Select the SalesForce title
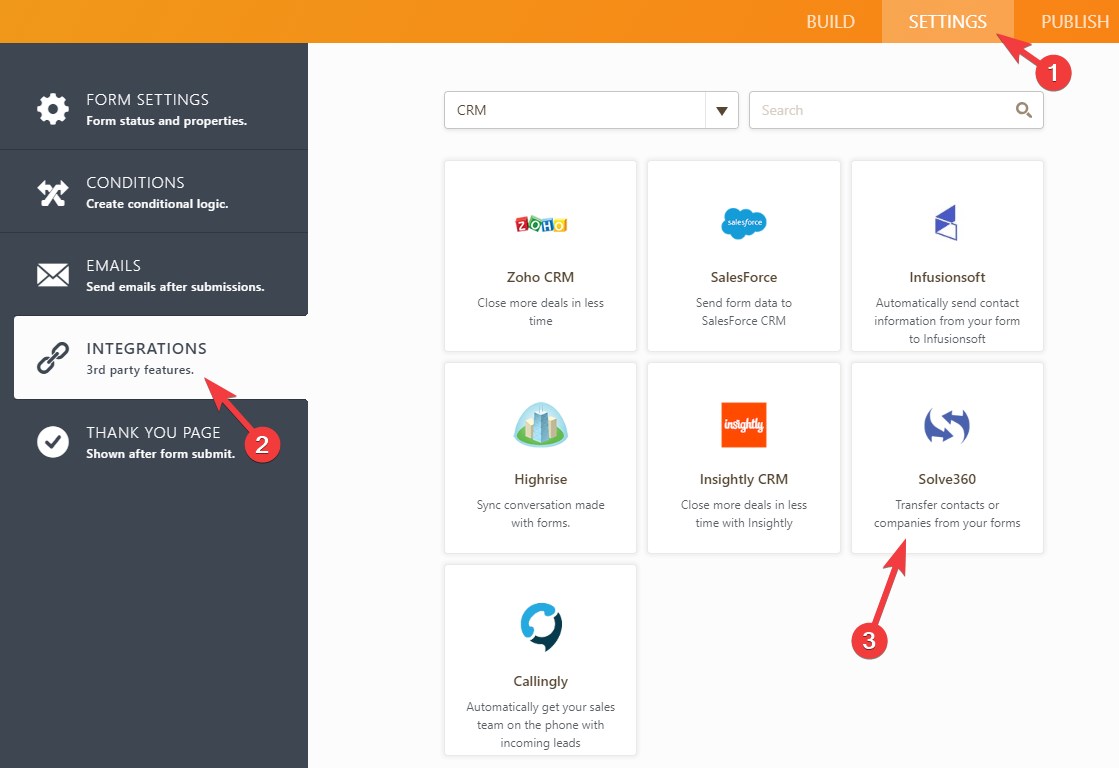This screenshot has width=1119, height=768. (744, 277)
